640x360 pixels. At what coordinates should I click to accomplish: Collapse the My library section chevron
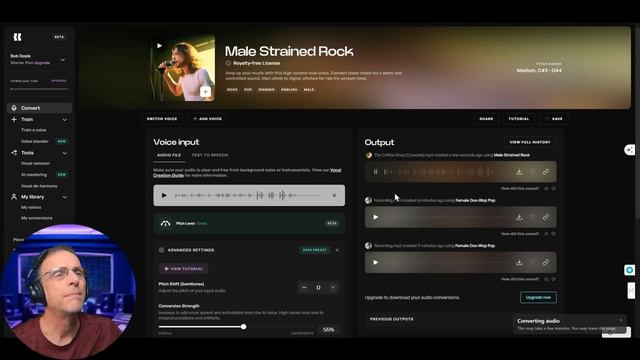click(x=64, y=197)
